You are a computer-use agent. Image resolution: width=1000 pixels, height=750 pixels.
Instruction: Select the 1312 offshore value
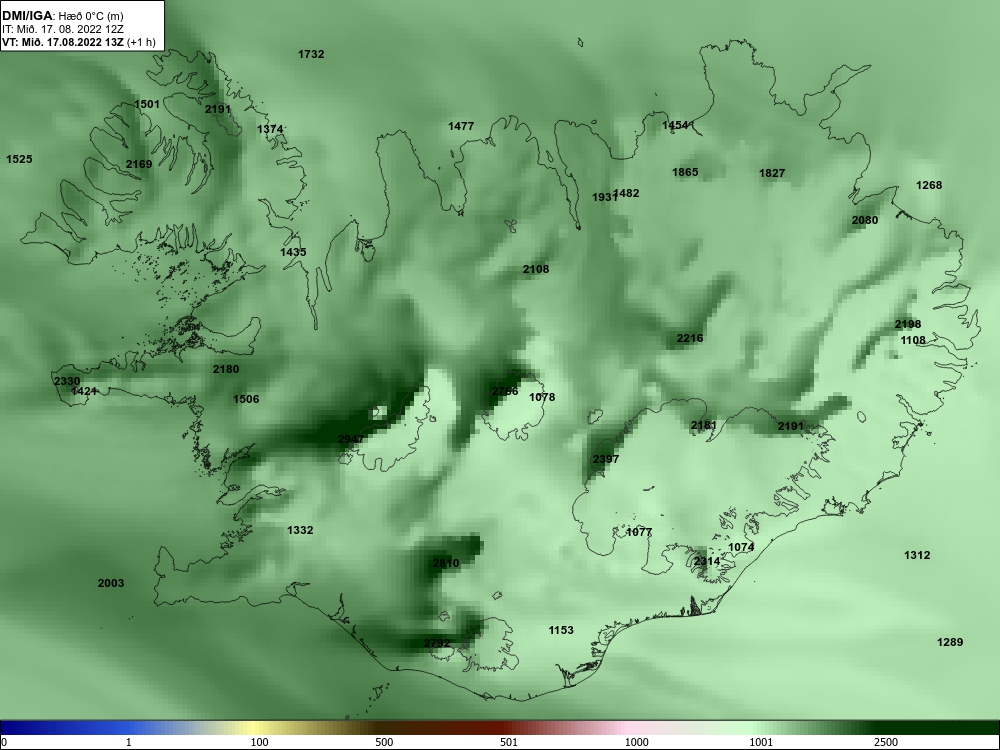pos(917,555)
